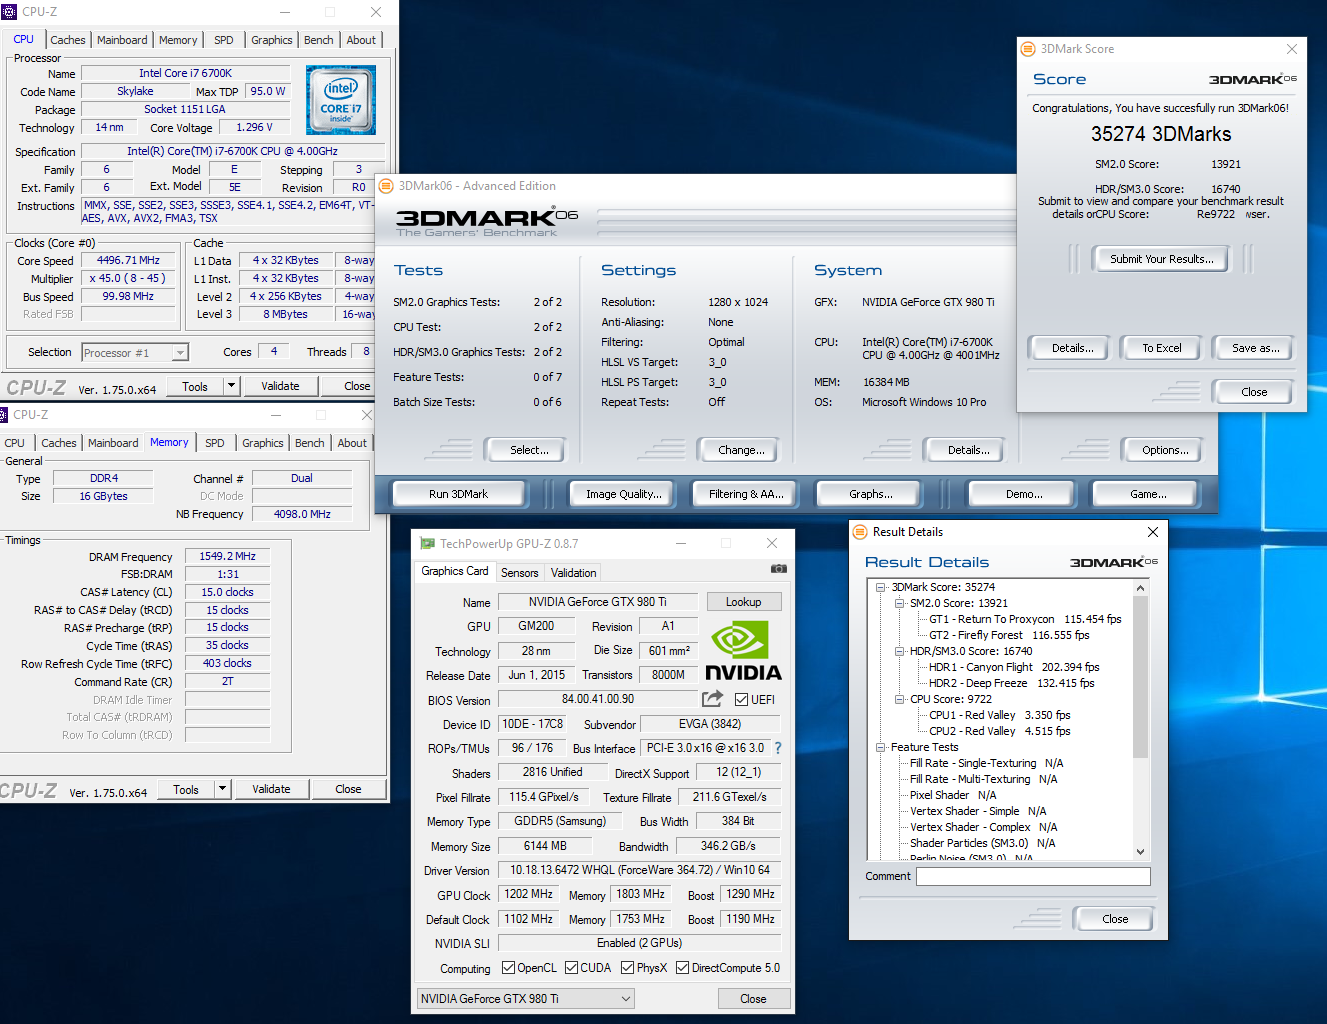Click Submit Your Results button
Screen dimensions: 1327x1024
coord(1162,259)
